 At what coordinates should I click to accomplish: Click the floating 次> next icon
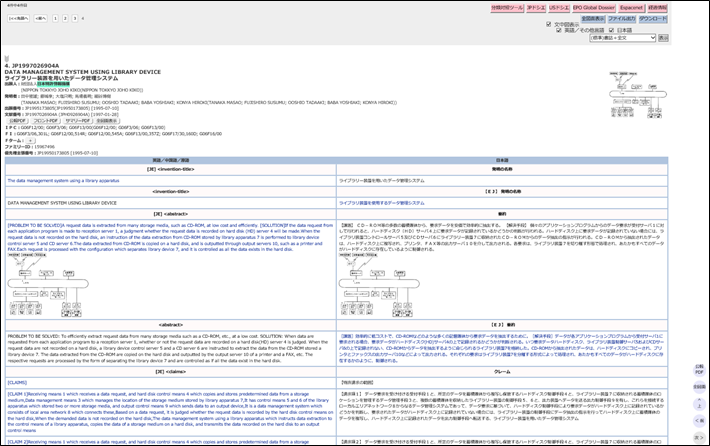point(700,437)
